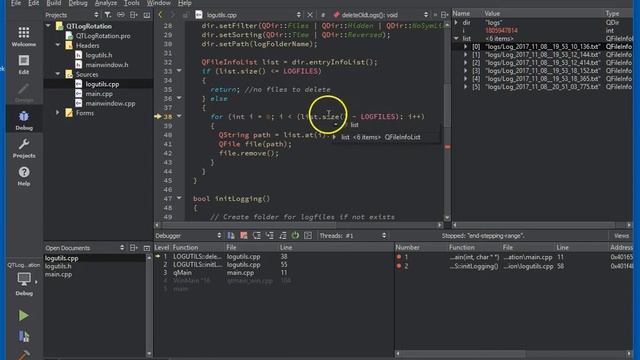The height and width of the screenshot is (360, 640).
Task: Toggle operate by instruction mode
Action: (308, 236)
